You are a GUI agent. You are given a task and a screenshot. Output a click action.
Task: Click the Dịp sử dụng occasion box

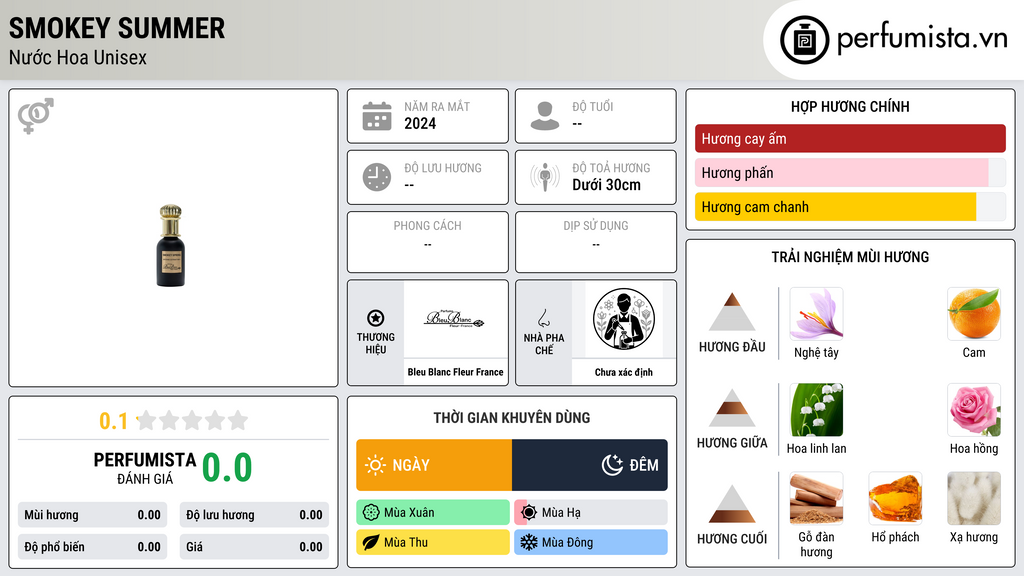[x=596, y=242]
